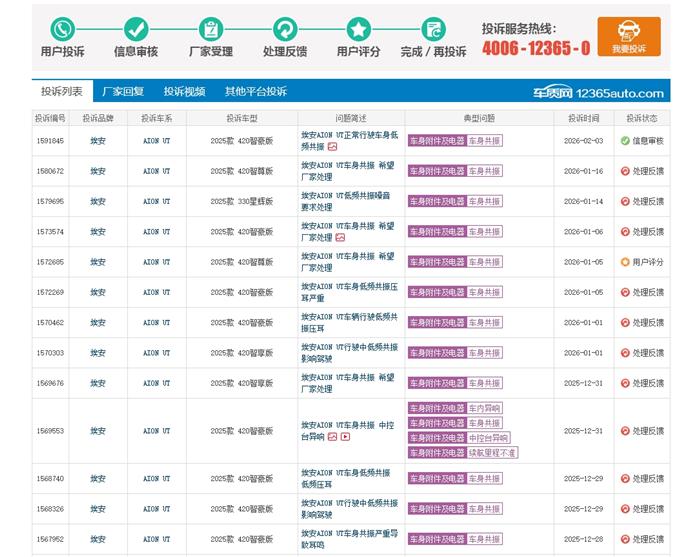Click the 用户评分 star step icon

358,29
